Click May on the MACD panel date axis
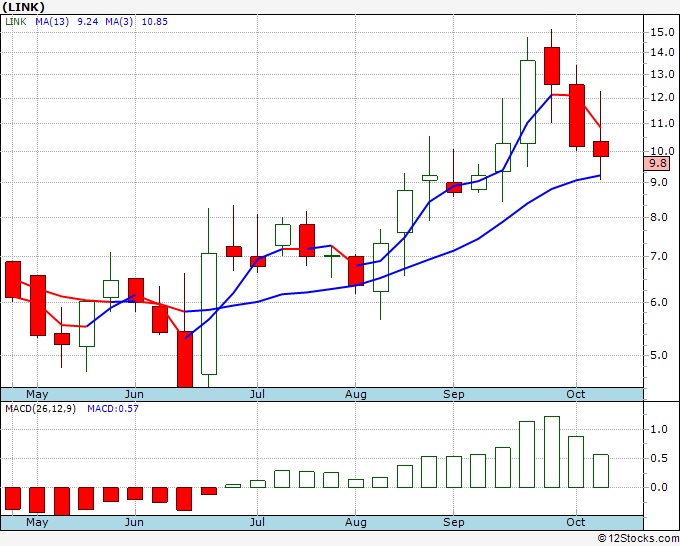This screenshot has height=546, width=680. pyautogui.click(x=37, y=523)
